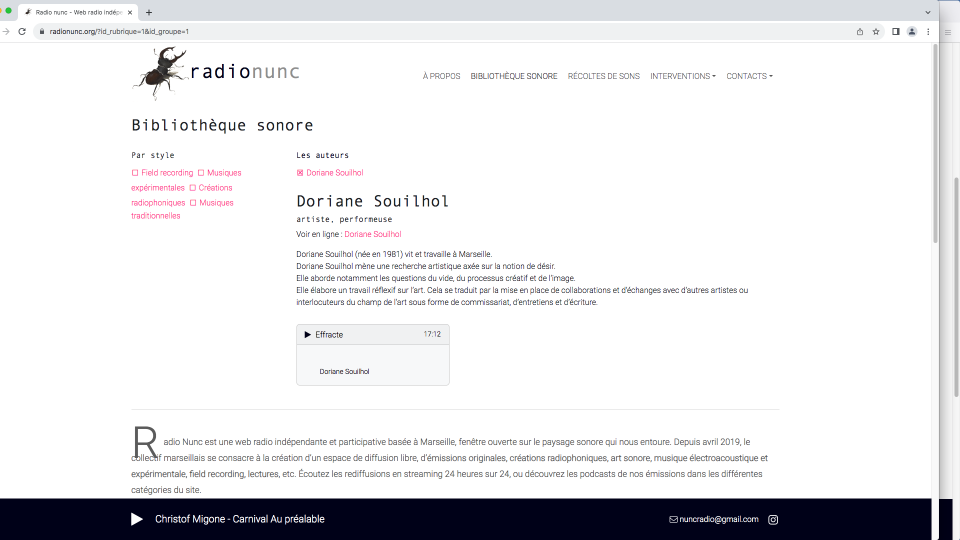Click the share page icon

[x=860, y=31]
